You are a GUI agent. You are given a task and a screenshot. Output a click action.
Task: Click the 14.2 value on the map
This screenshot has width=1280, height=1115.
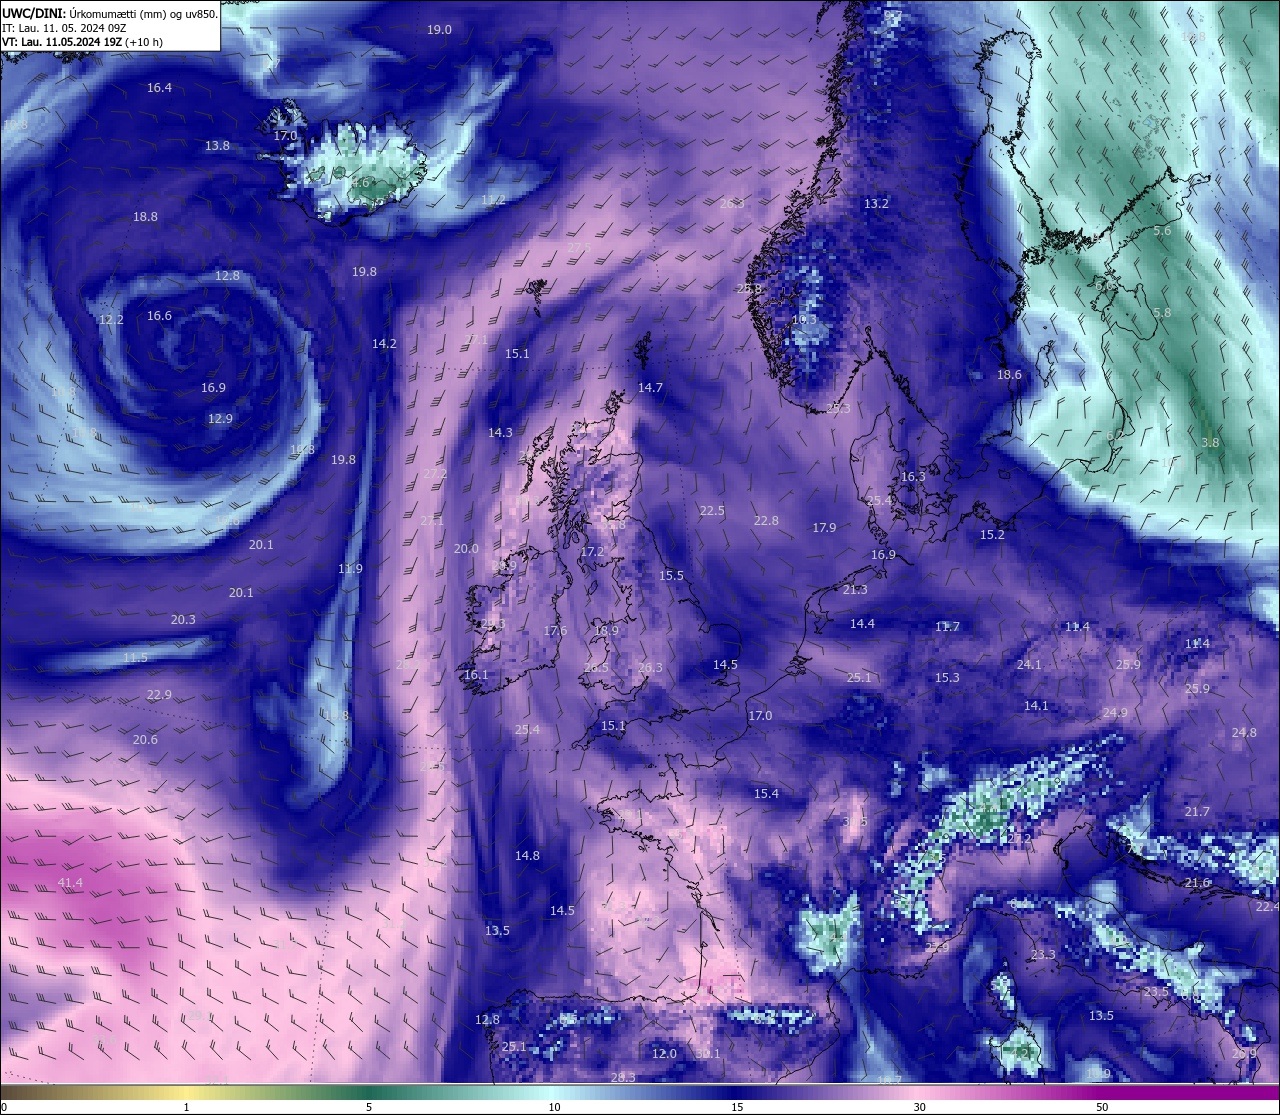coord(384,344)
